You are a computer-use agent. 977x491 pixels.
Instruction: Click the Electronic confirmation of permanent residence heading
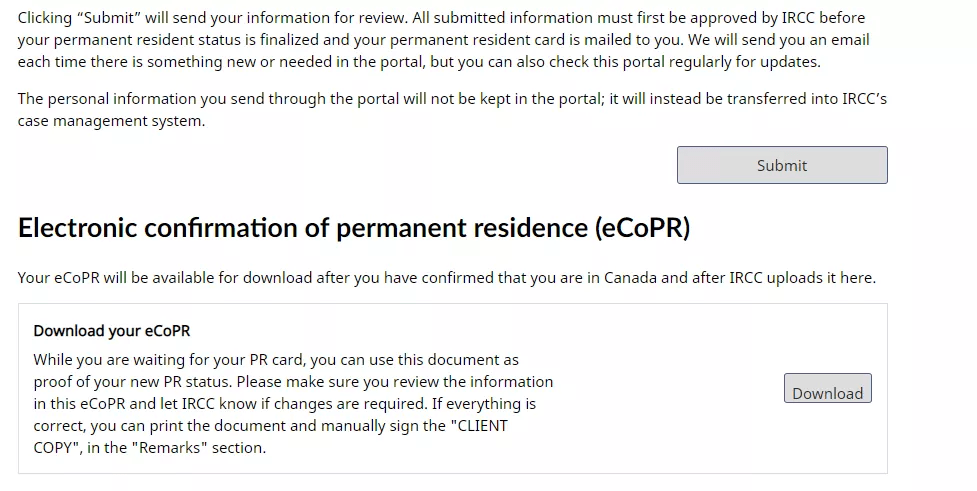(x=354, y=228)
